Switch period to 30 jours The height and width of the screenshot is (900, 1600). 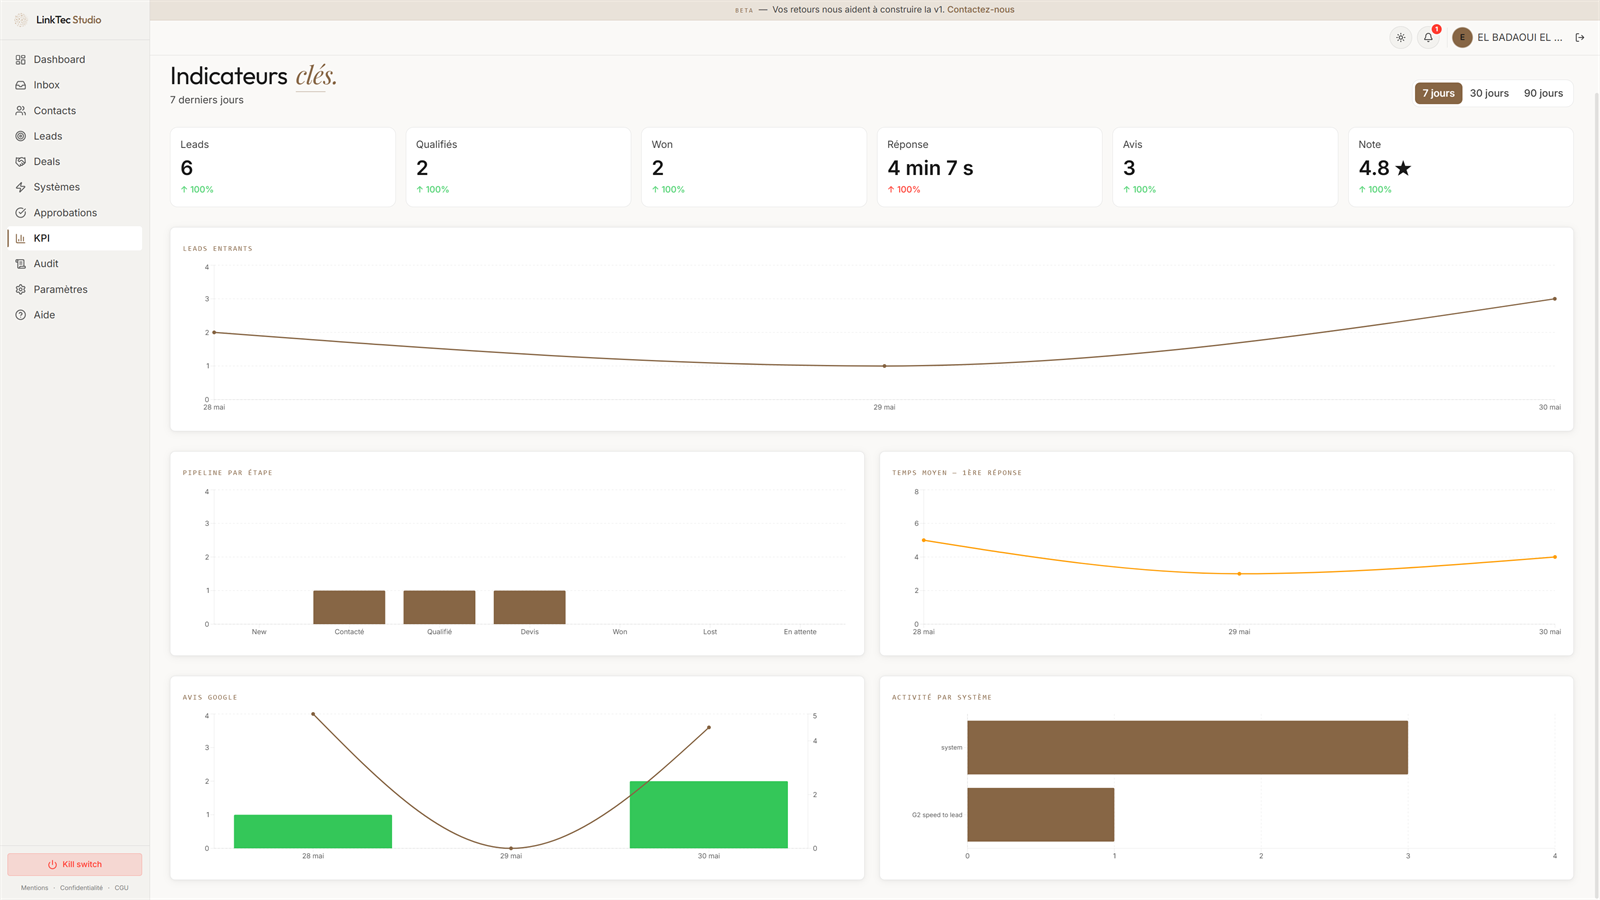pyautogui.click(x=1489, y=93)
